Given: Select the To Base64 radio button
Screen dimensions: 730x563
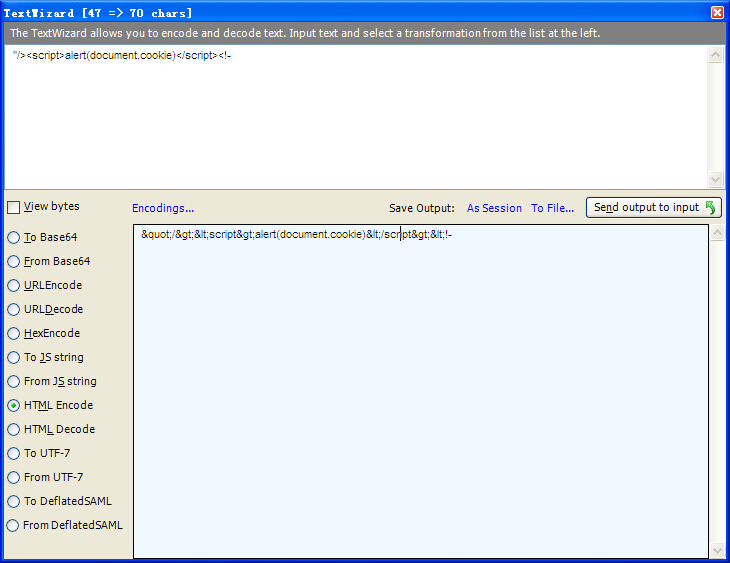Looking at the screenshot, I should tap(14, 237).
